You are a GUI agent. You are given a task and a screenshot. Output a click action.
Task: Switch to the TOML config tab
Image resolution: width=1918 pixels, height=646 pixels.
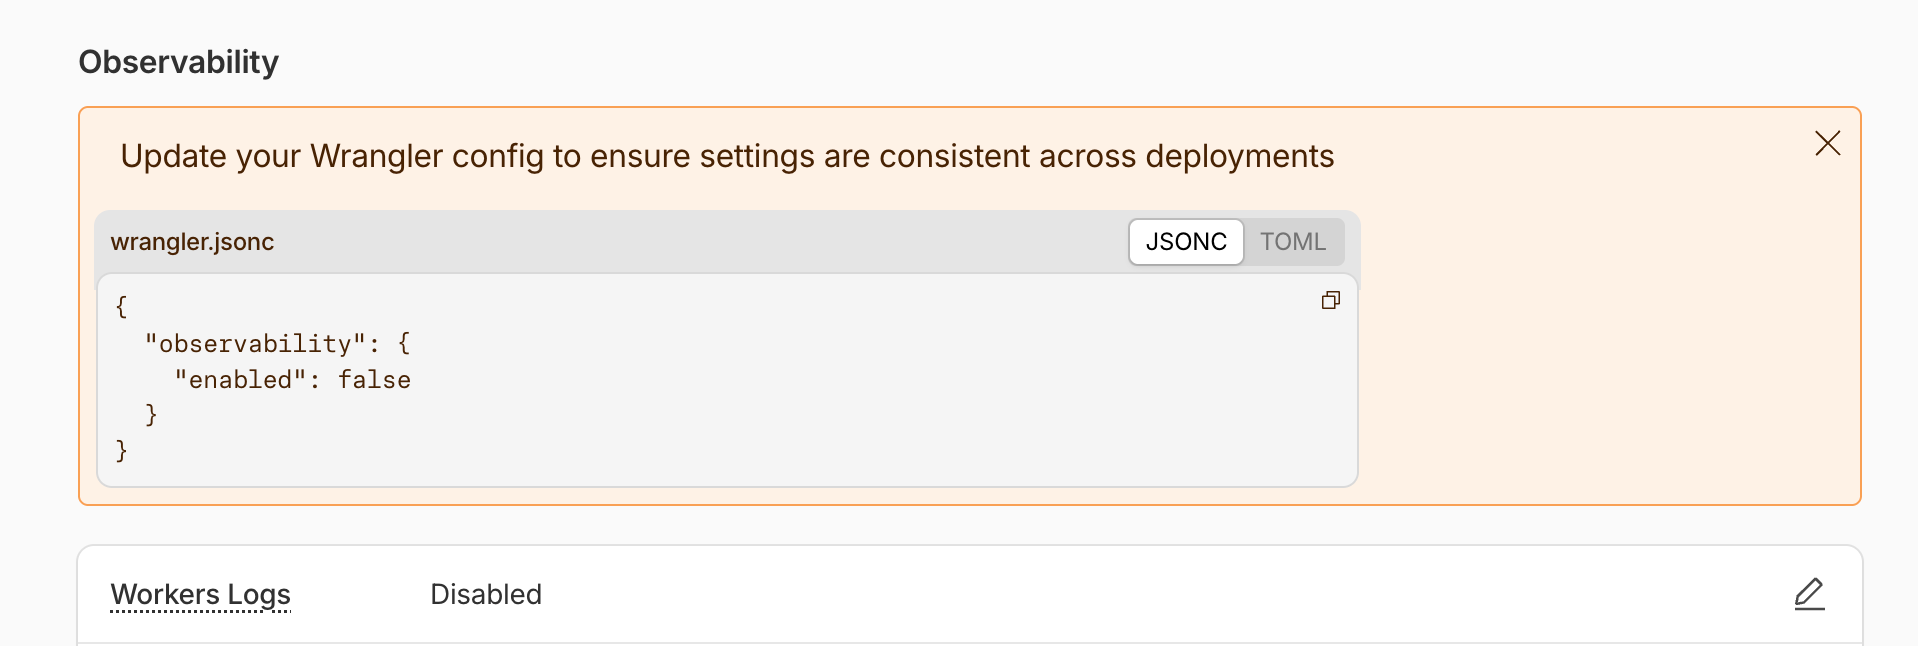pos(1292,242)
